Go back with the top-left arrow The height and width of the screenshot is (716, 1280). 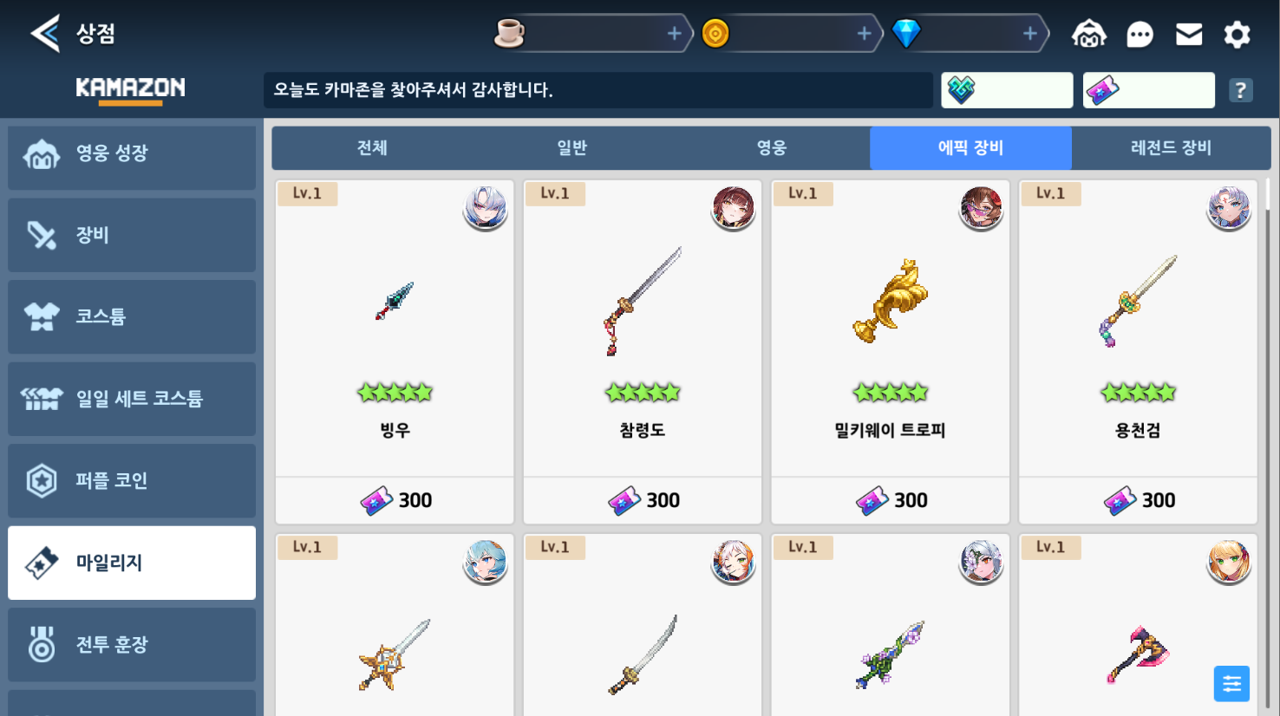tap(45, 33)
